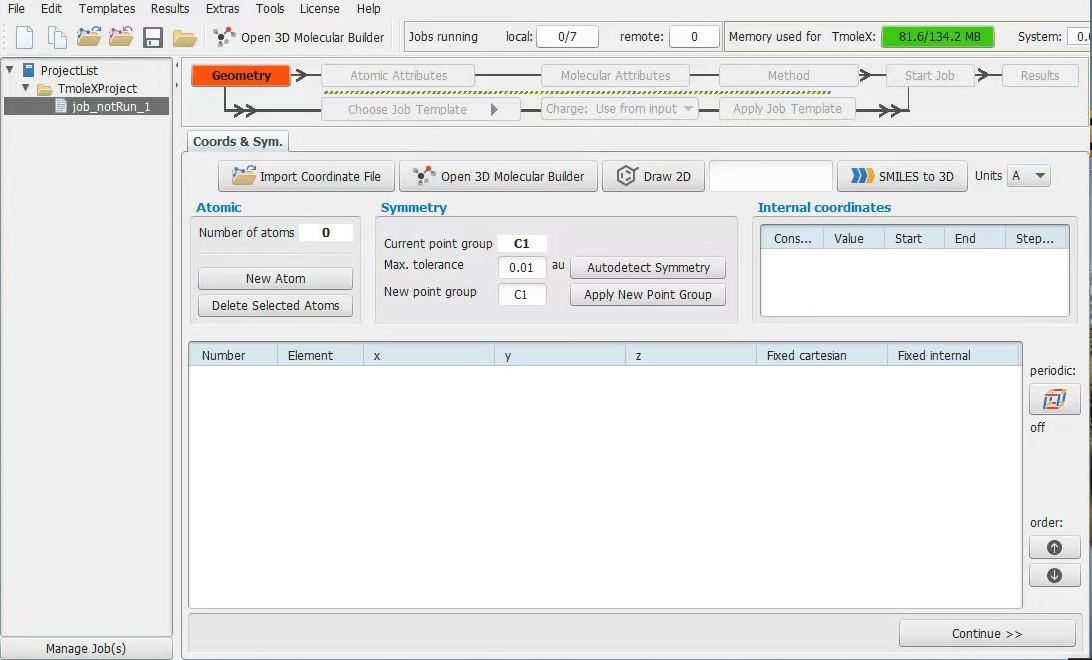The width and height of the screenshot is (1092, 660).
Task: Collapse the ProjectList tree node
Action: pyautogui.click(x=10, y=70)
